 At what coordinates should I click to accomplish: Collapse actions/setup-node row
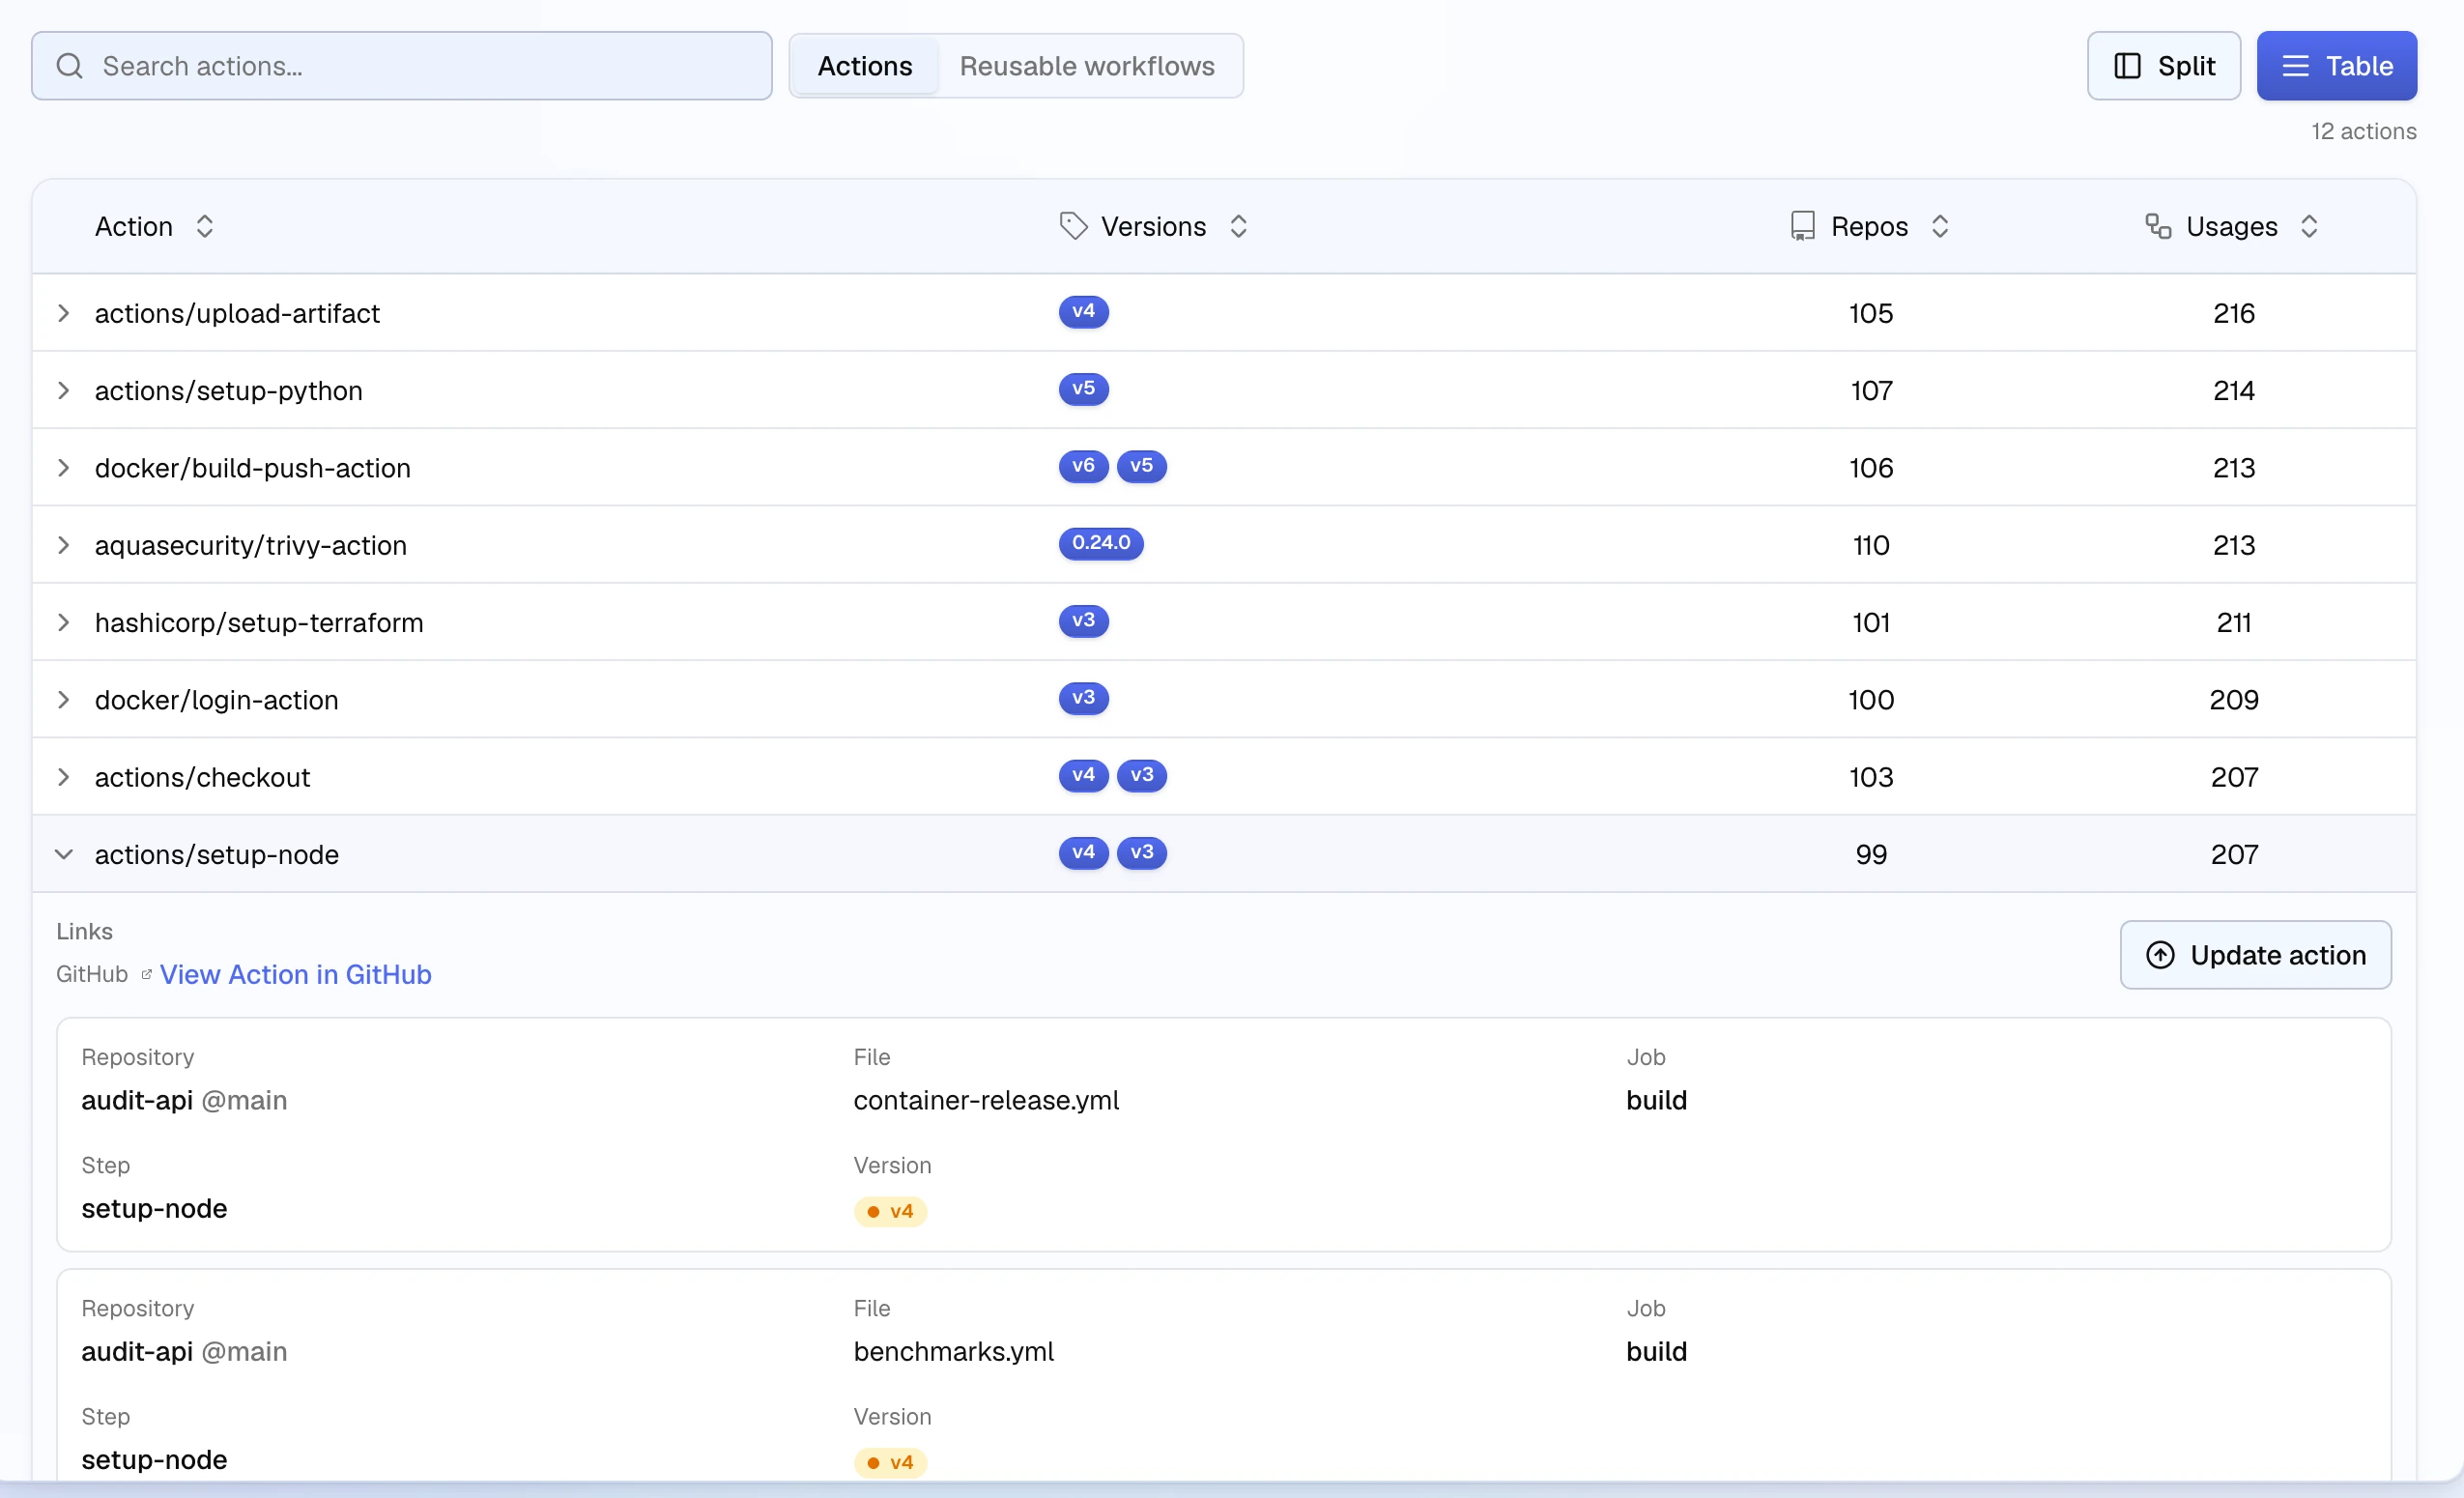coord(64,854)
